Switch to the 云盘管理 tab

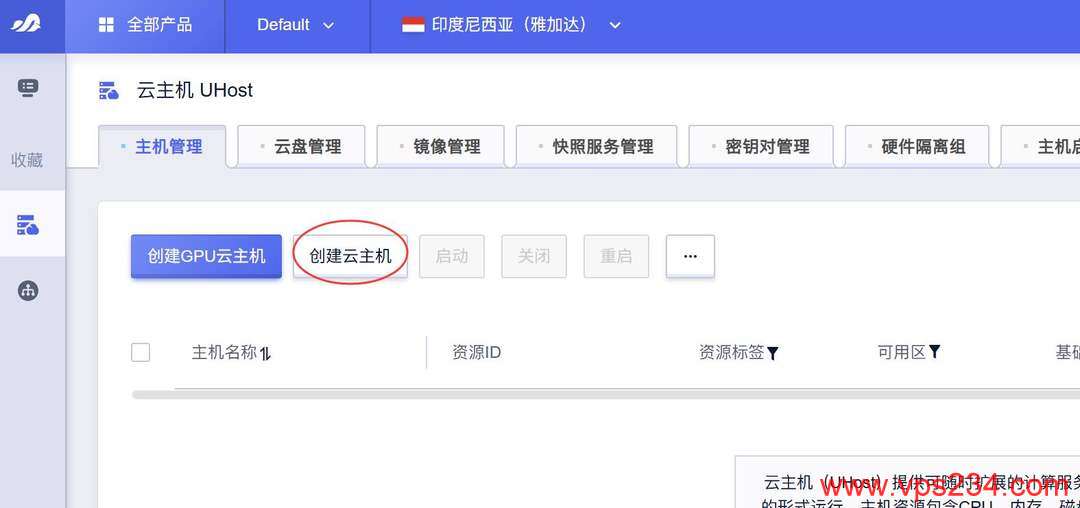[307, 147]
